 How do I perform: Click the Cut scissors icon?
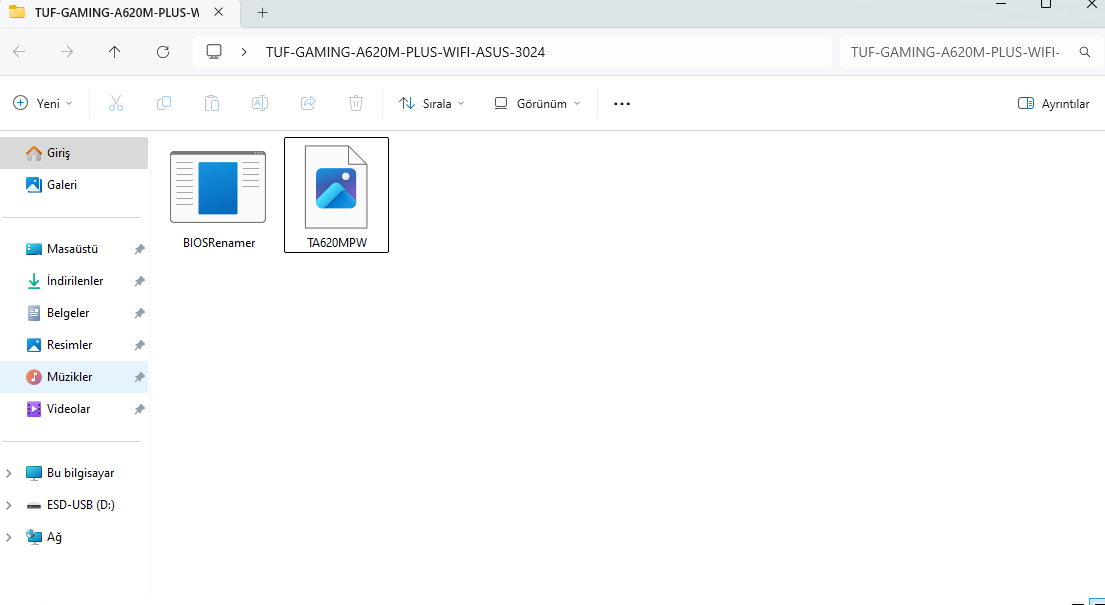tap(116, 104)
